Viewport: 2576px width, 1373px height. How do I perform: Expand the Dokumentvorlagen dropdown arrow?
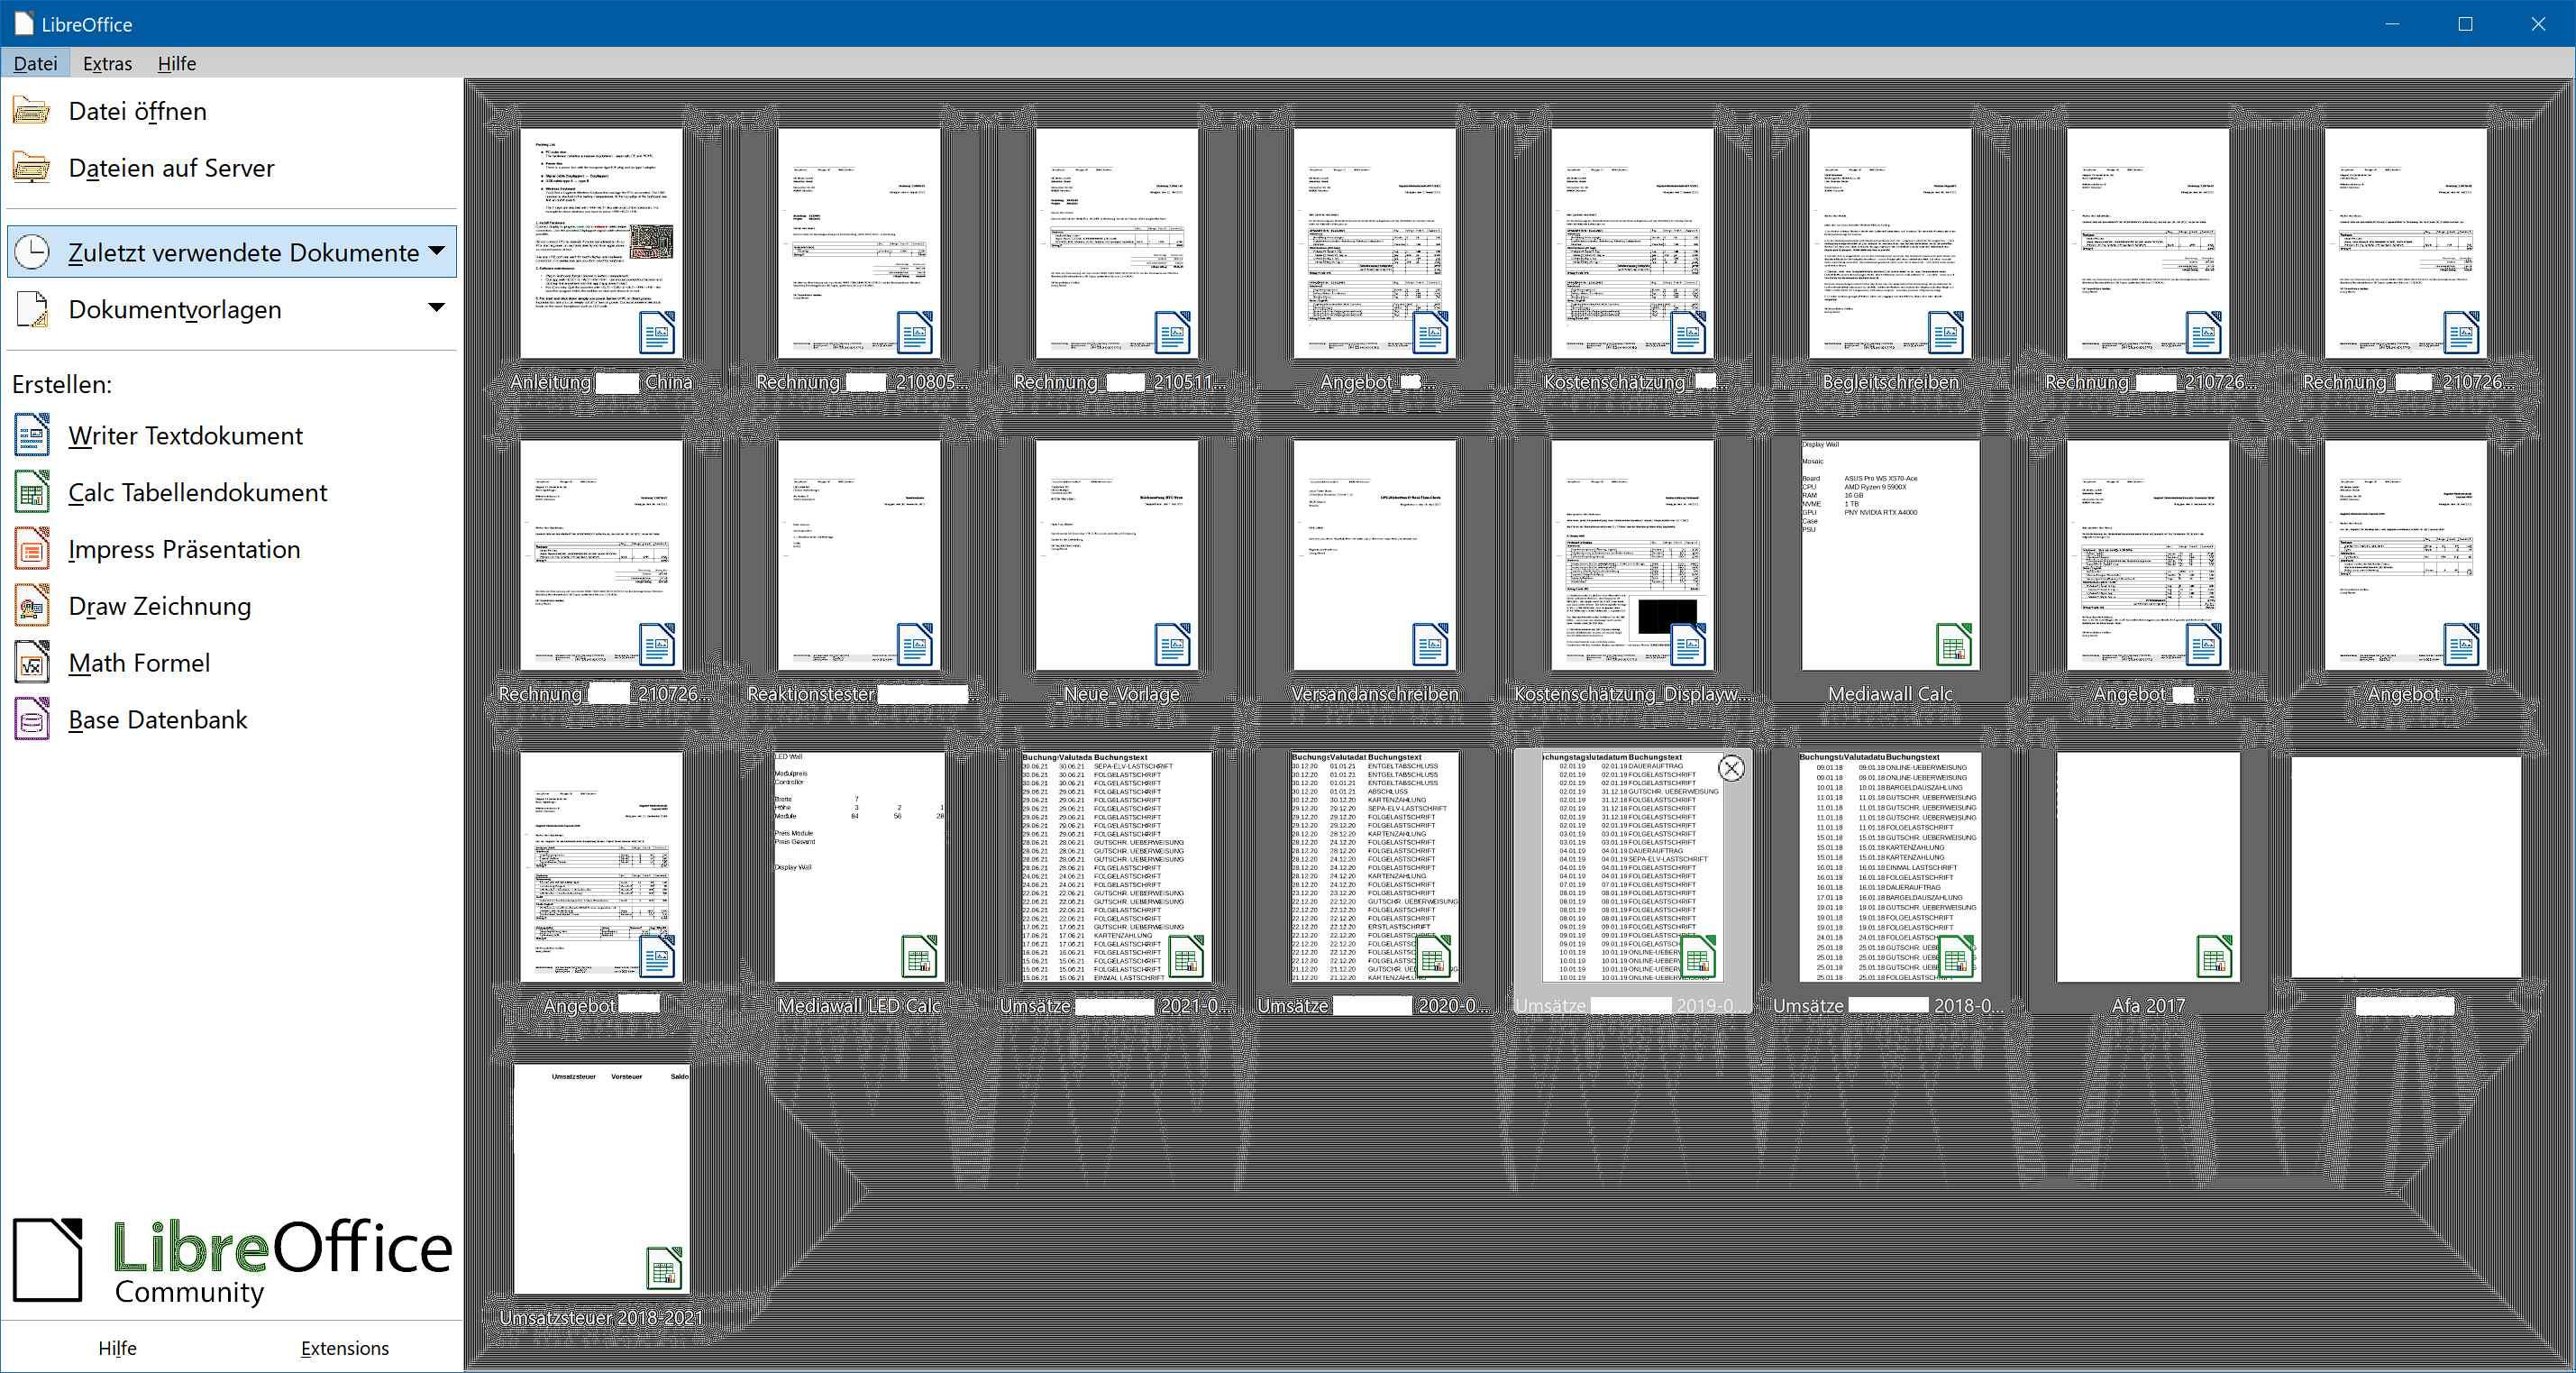pos(437,308)
